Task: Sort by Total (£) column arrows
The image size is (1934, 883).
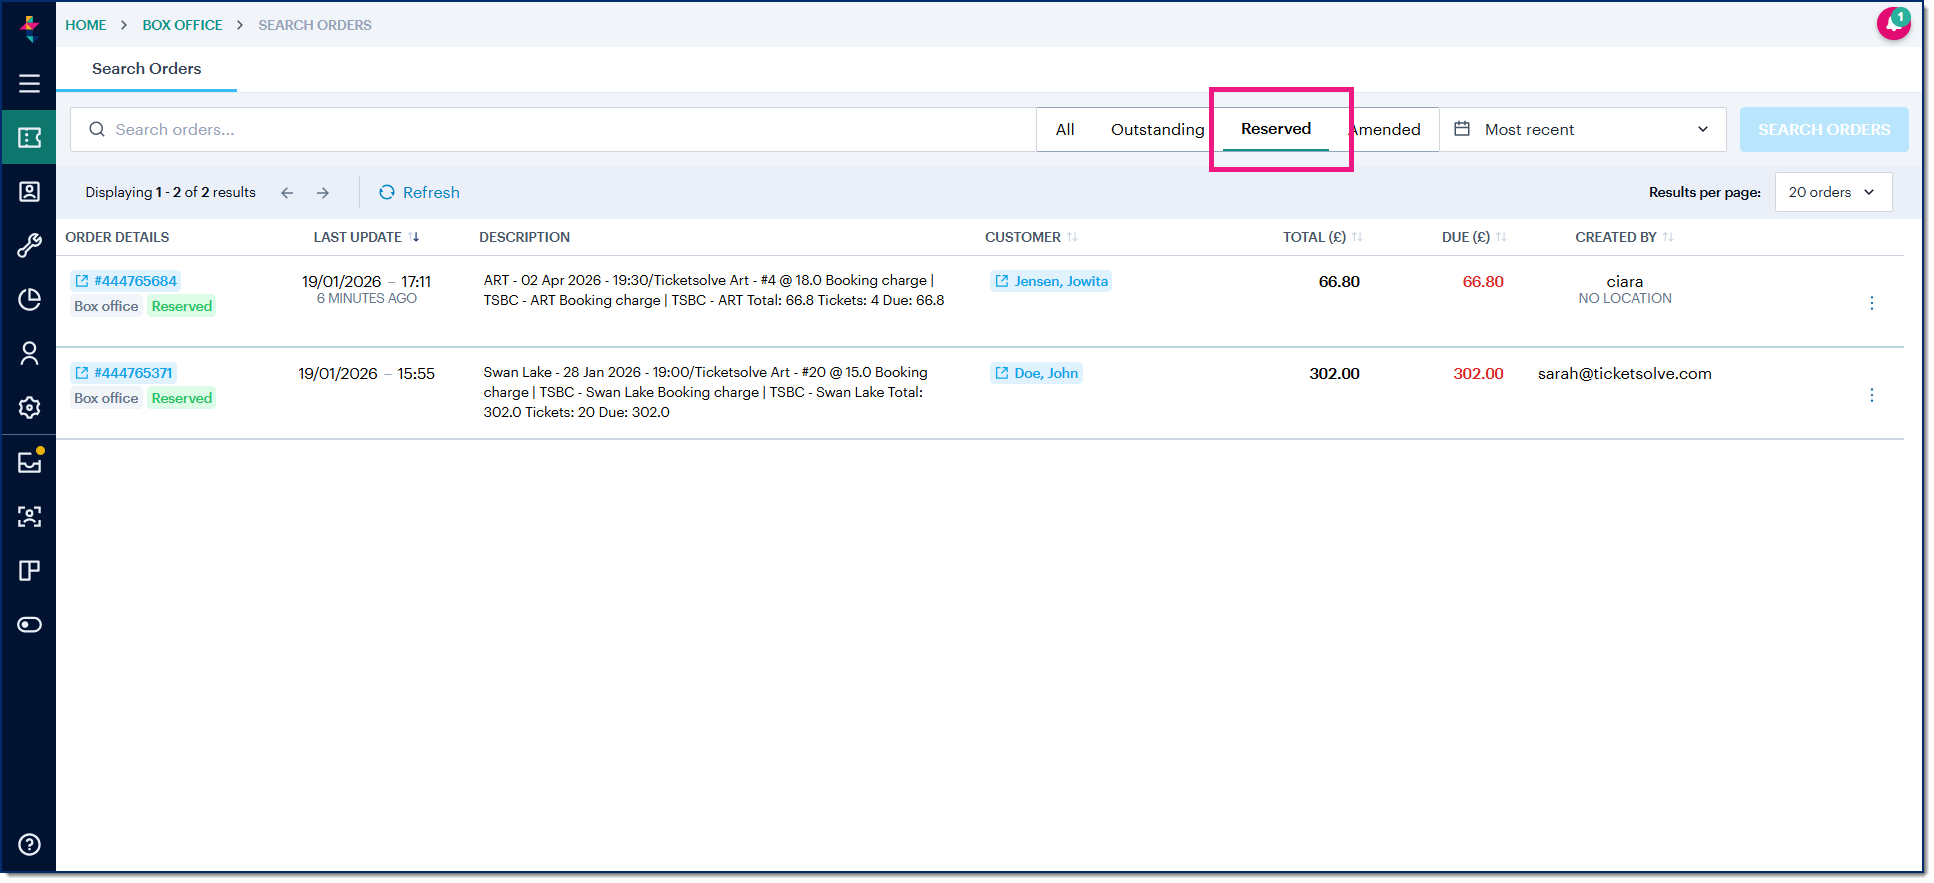Action: tap(1357, 237)
